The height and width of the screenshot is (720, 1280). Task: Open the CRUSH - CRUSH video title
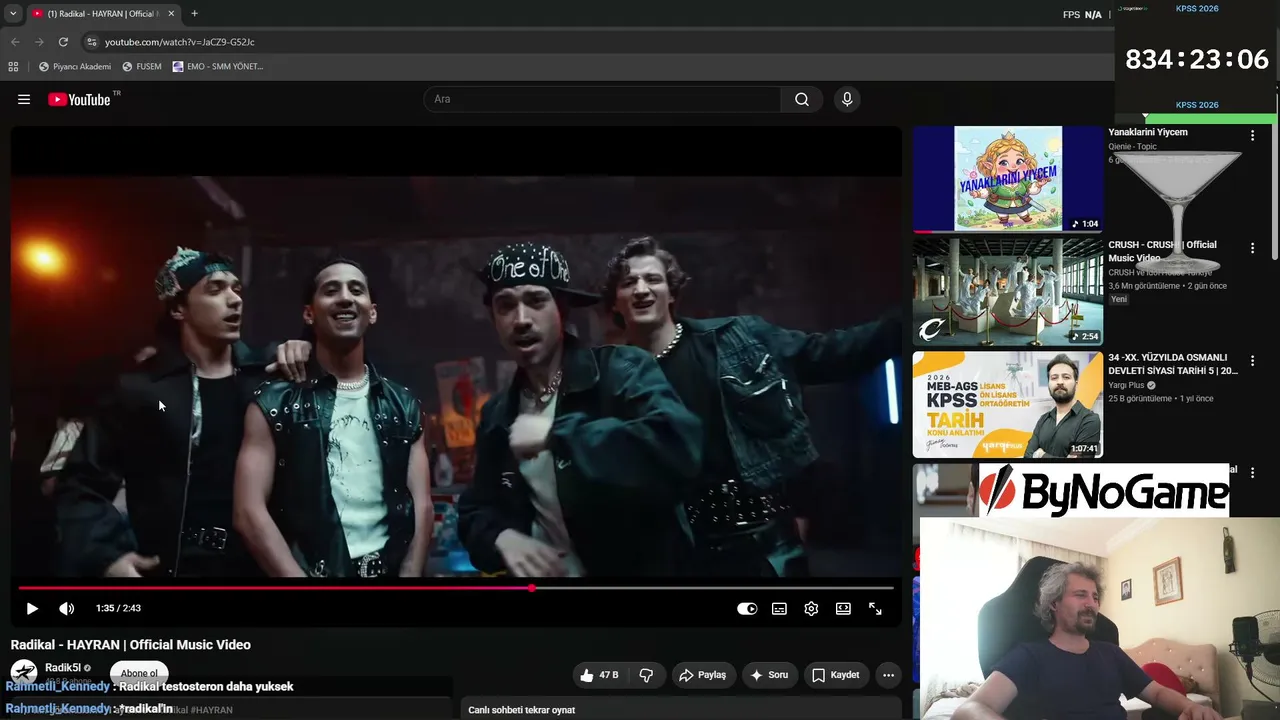1162,251
